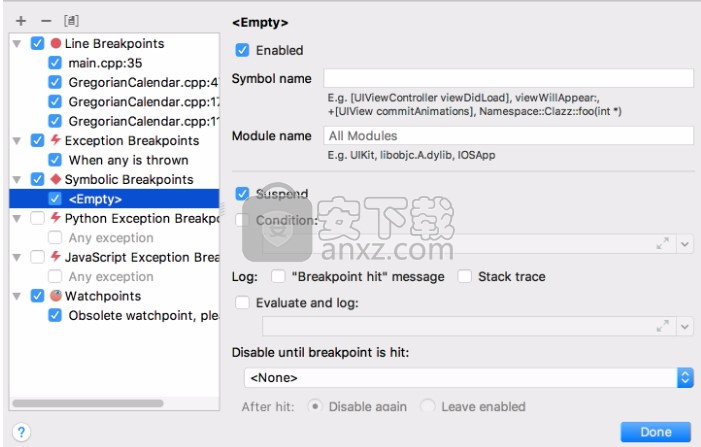Uncheck the Obsolete watchpoint checkbox
This screenshot has width=701, height=447.
(55, 315)
